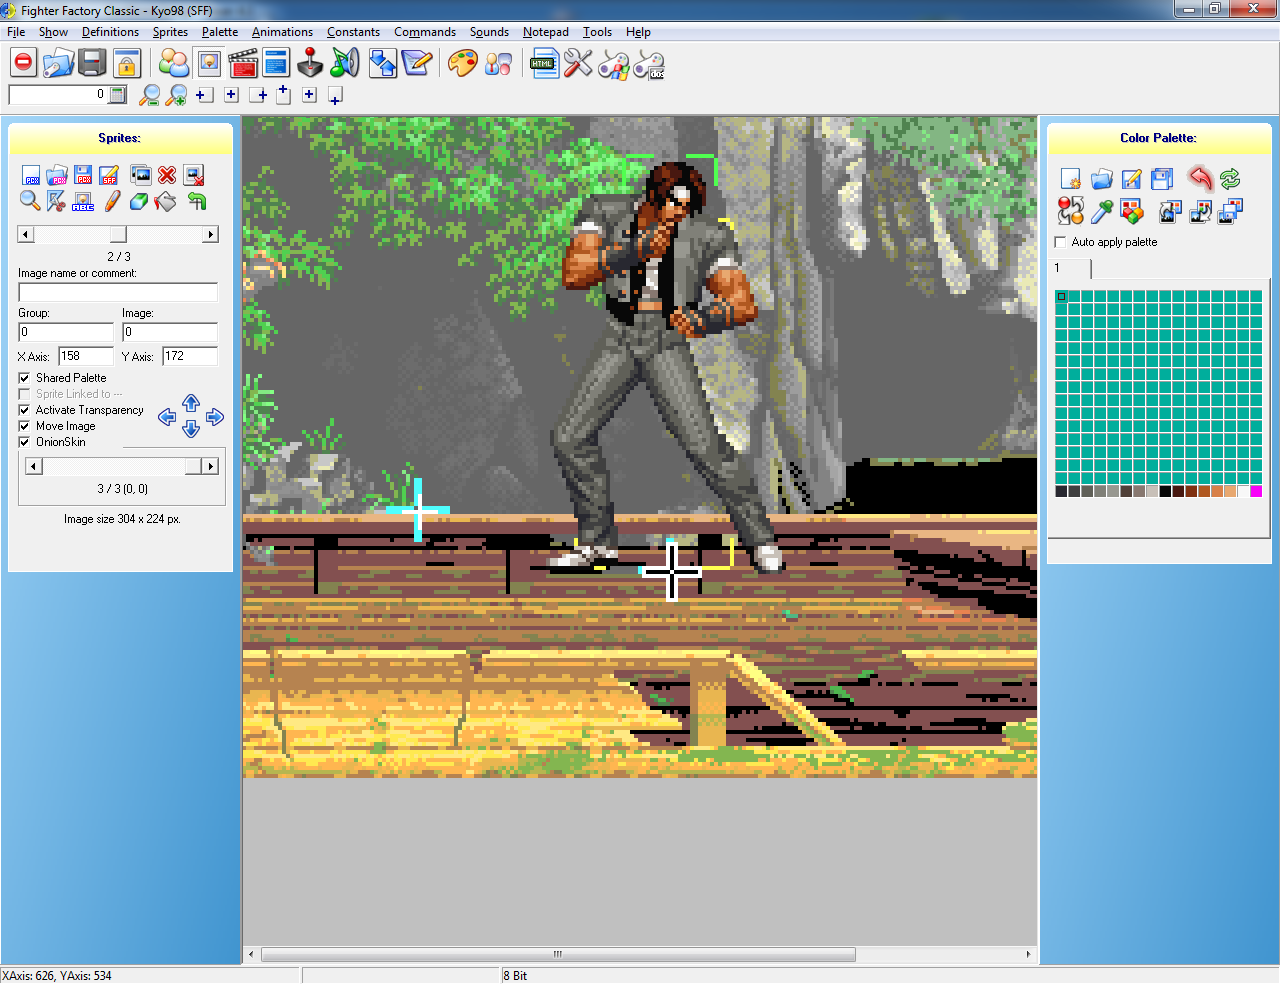The width and height of the screenshot is (1280, 984).
Task: Open the HTML export tool
Action: click(x=543, y=62)
